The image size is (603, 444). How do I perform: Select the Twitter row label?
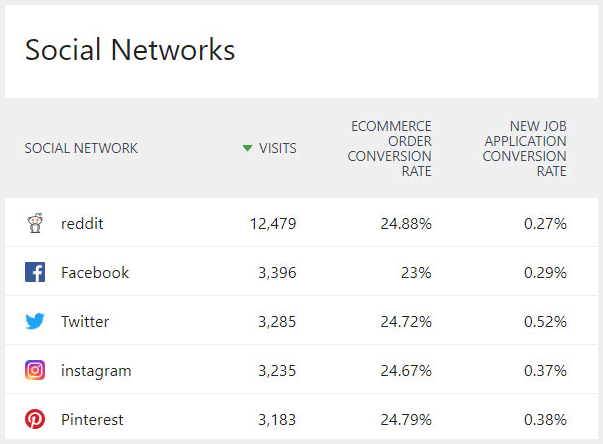(x=85, y=321)
